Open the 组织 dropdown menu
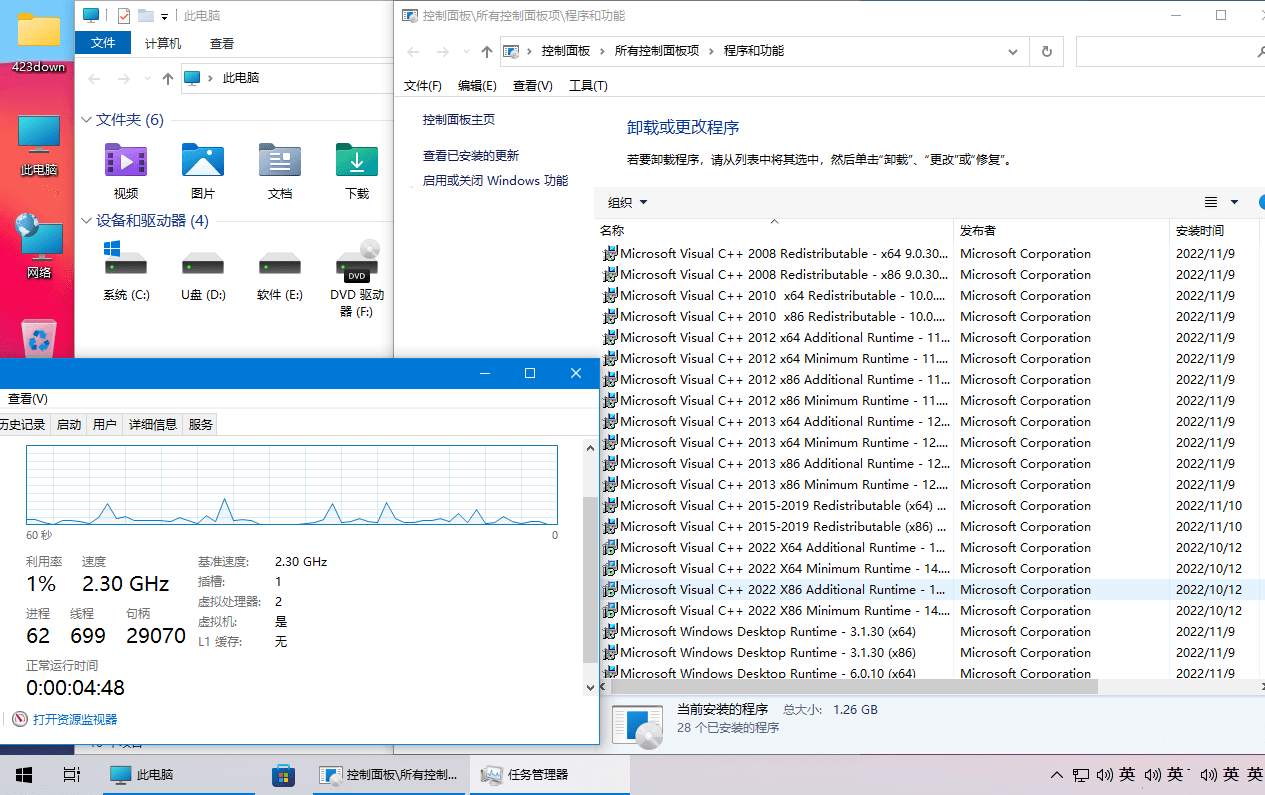Viewport: 1265px width, 795px height. click(x=627, y=202)
